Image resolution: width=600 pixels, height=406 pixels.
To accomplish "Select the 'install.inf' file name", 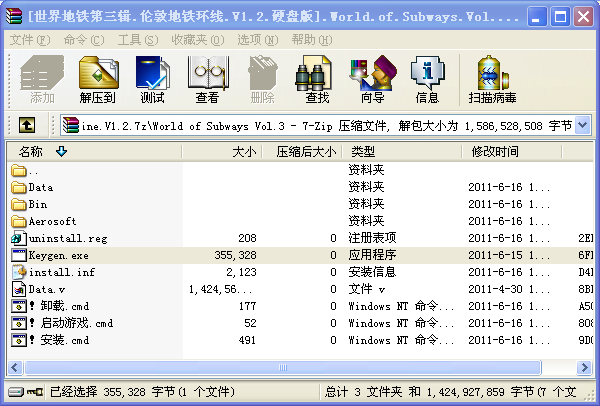I will tap(62, 272).
